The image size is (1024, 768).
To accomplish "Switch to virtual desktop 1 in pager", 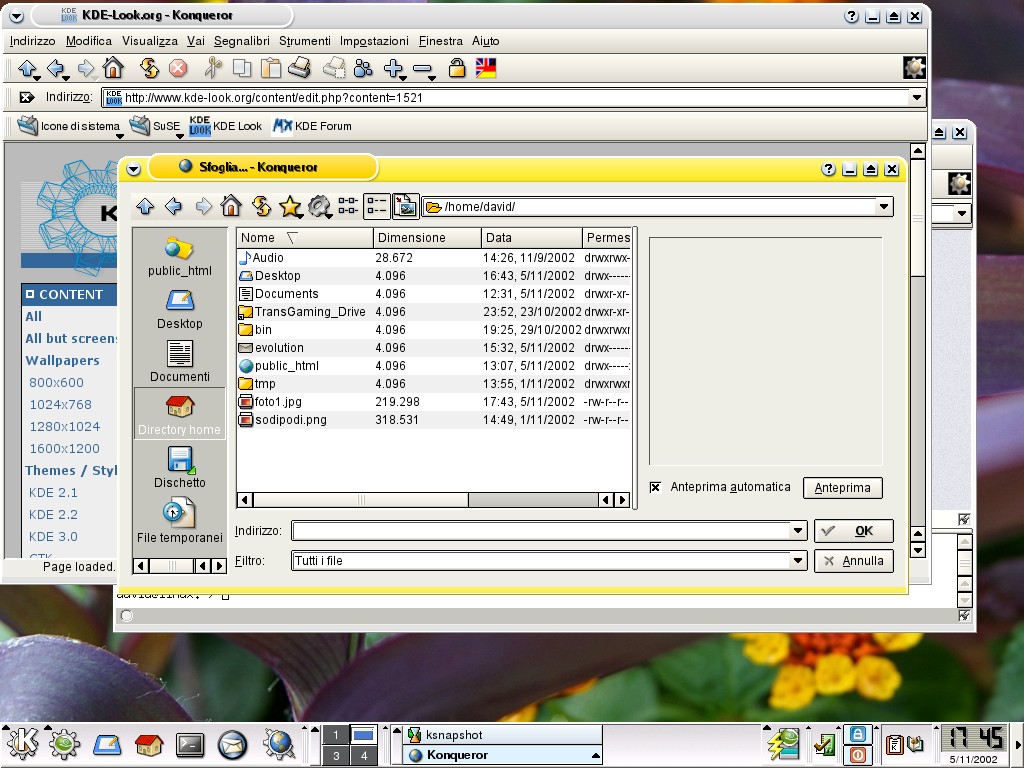I will tap(336, 735).
